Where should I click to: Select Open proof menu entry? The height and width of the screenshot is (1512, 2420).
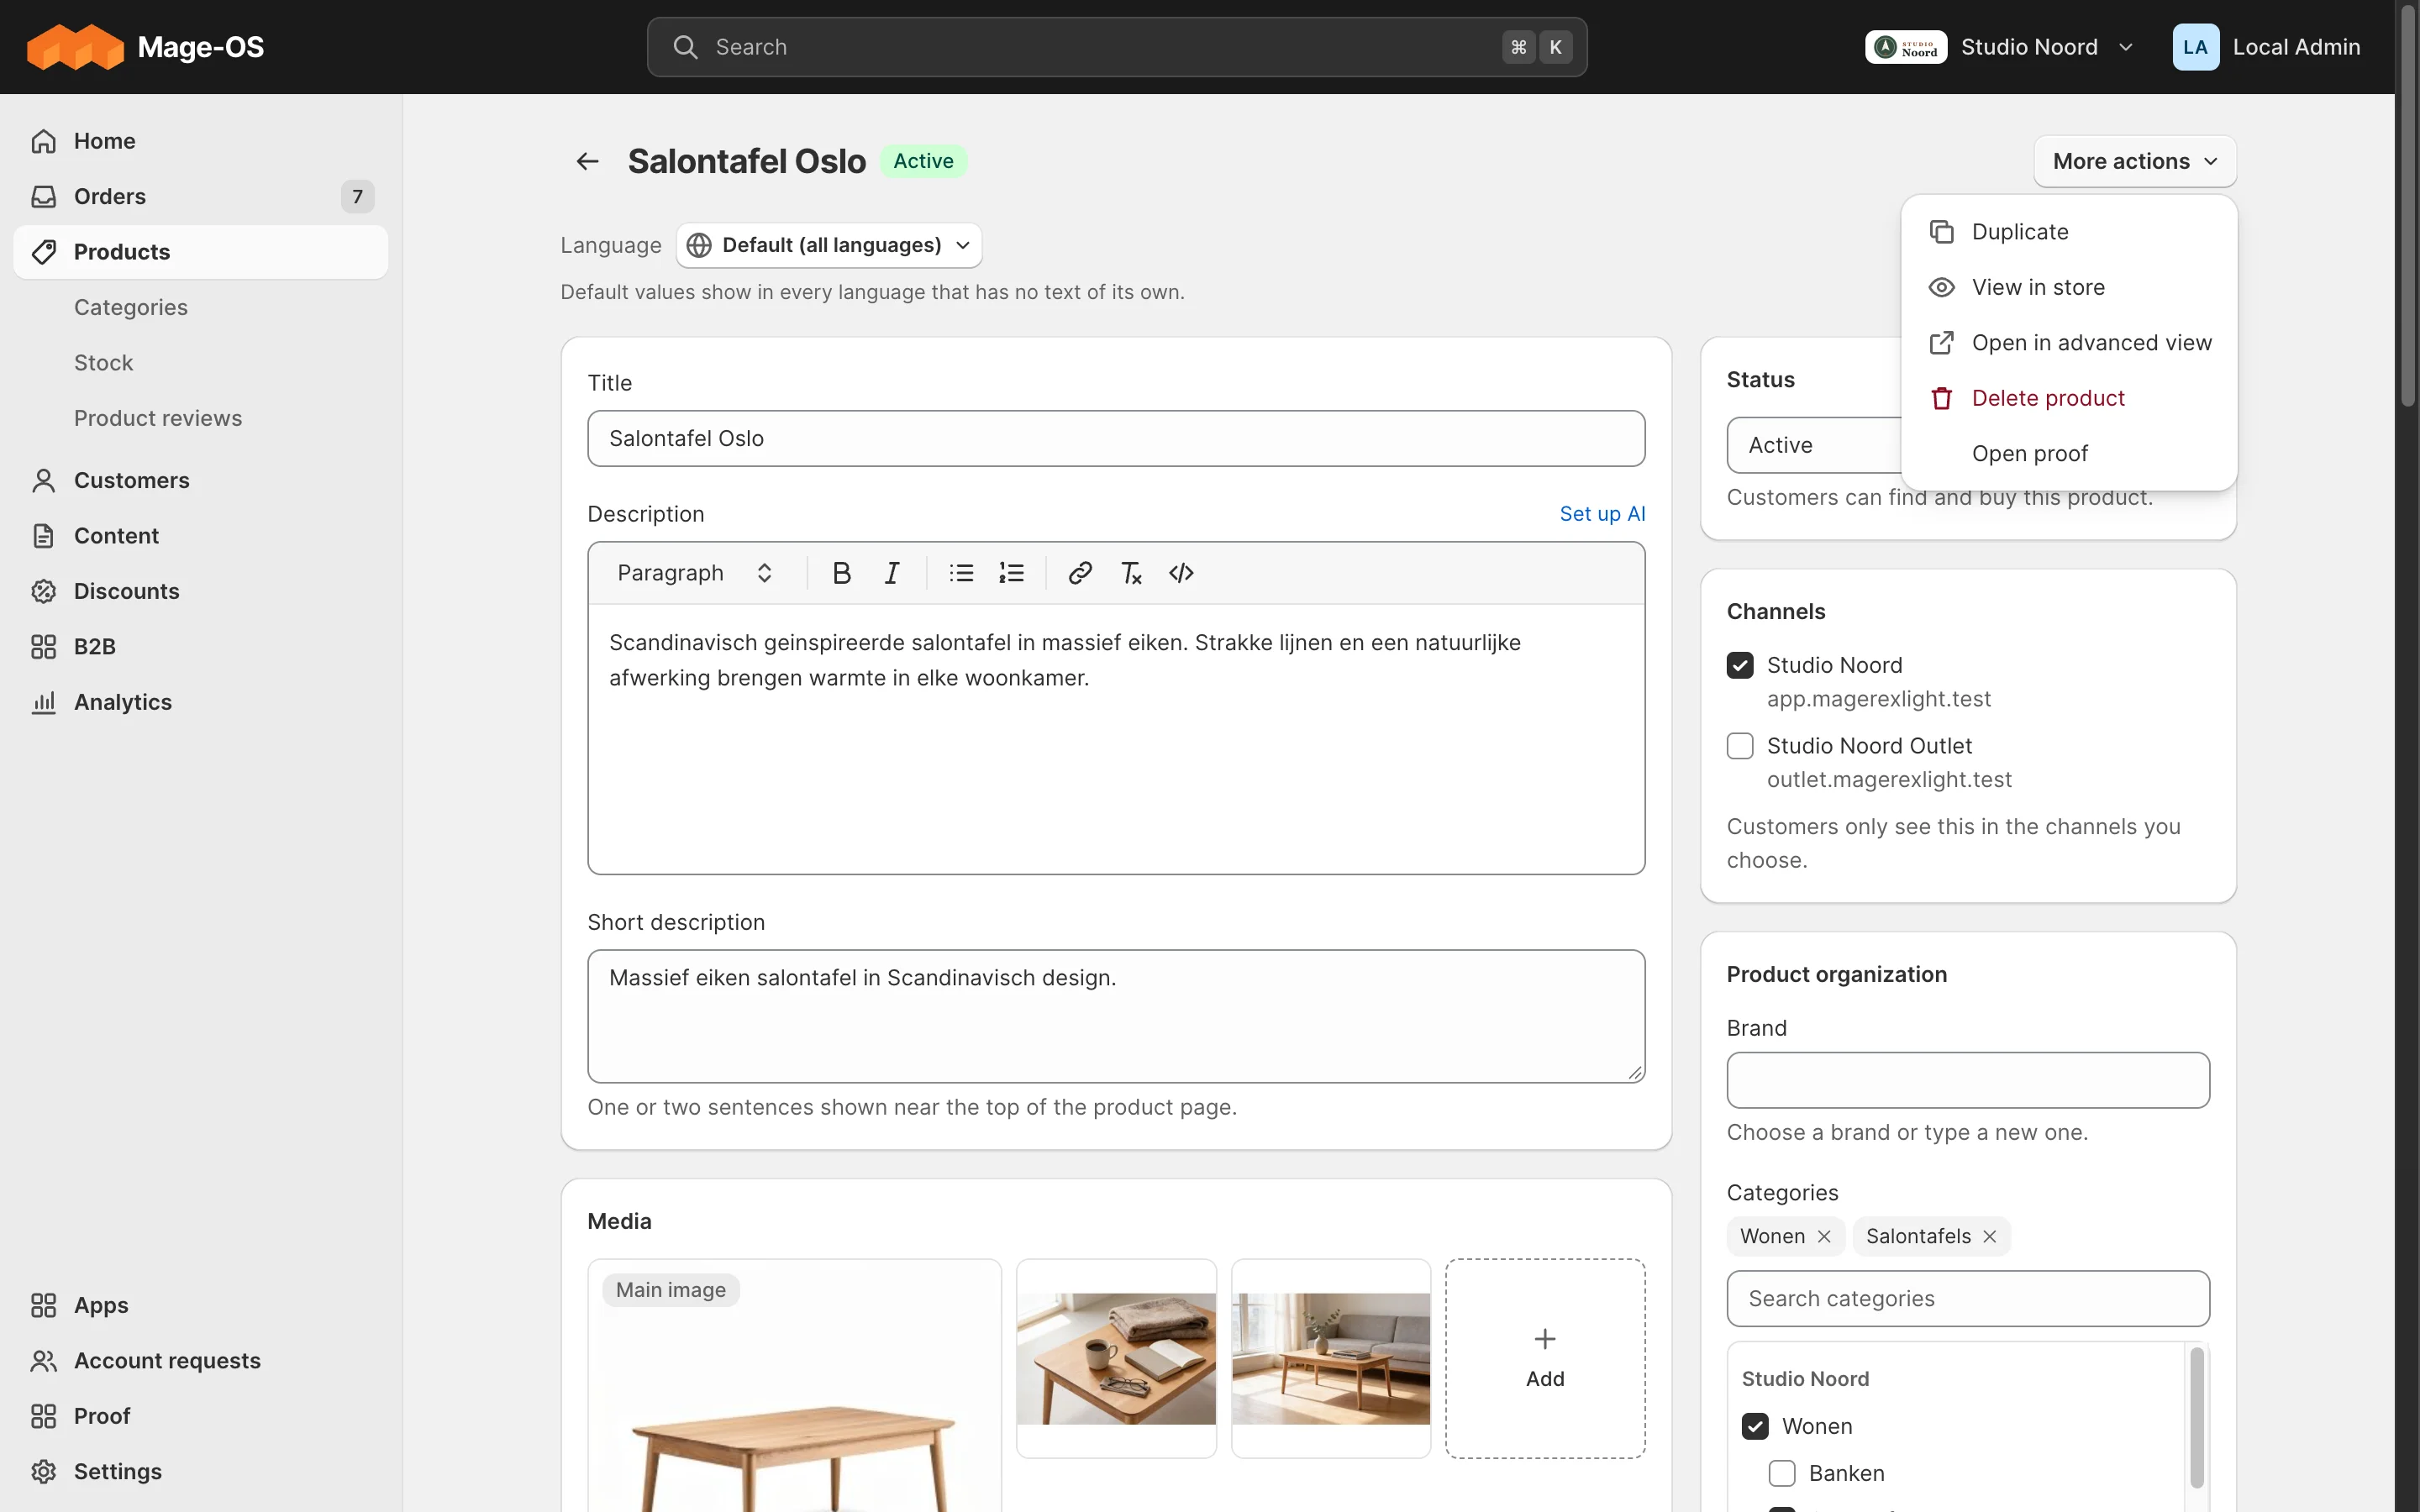pyautogui.click(x=2068, y=454)
